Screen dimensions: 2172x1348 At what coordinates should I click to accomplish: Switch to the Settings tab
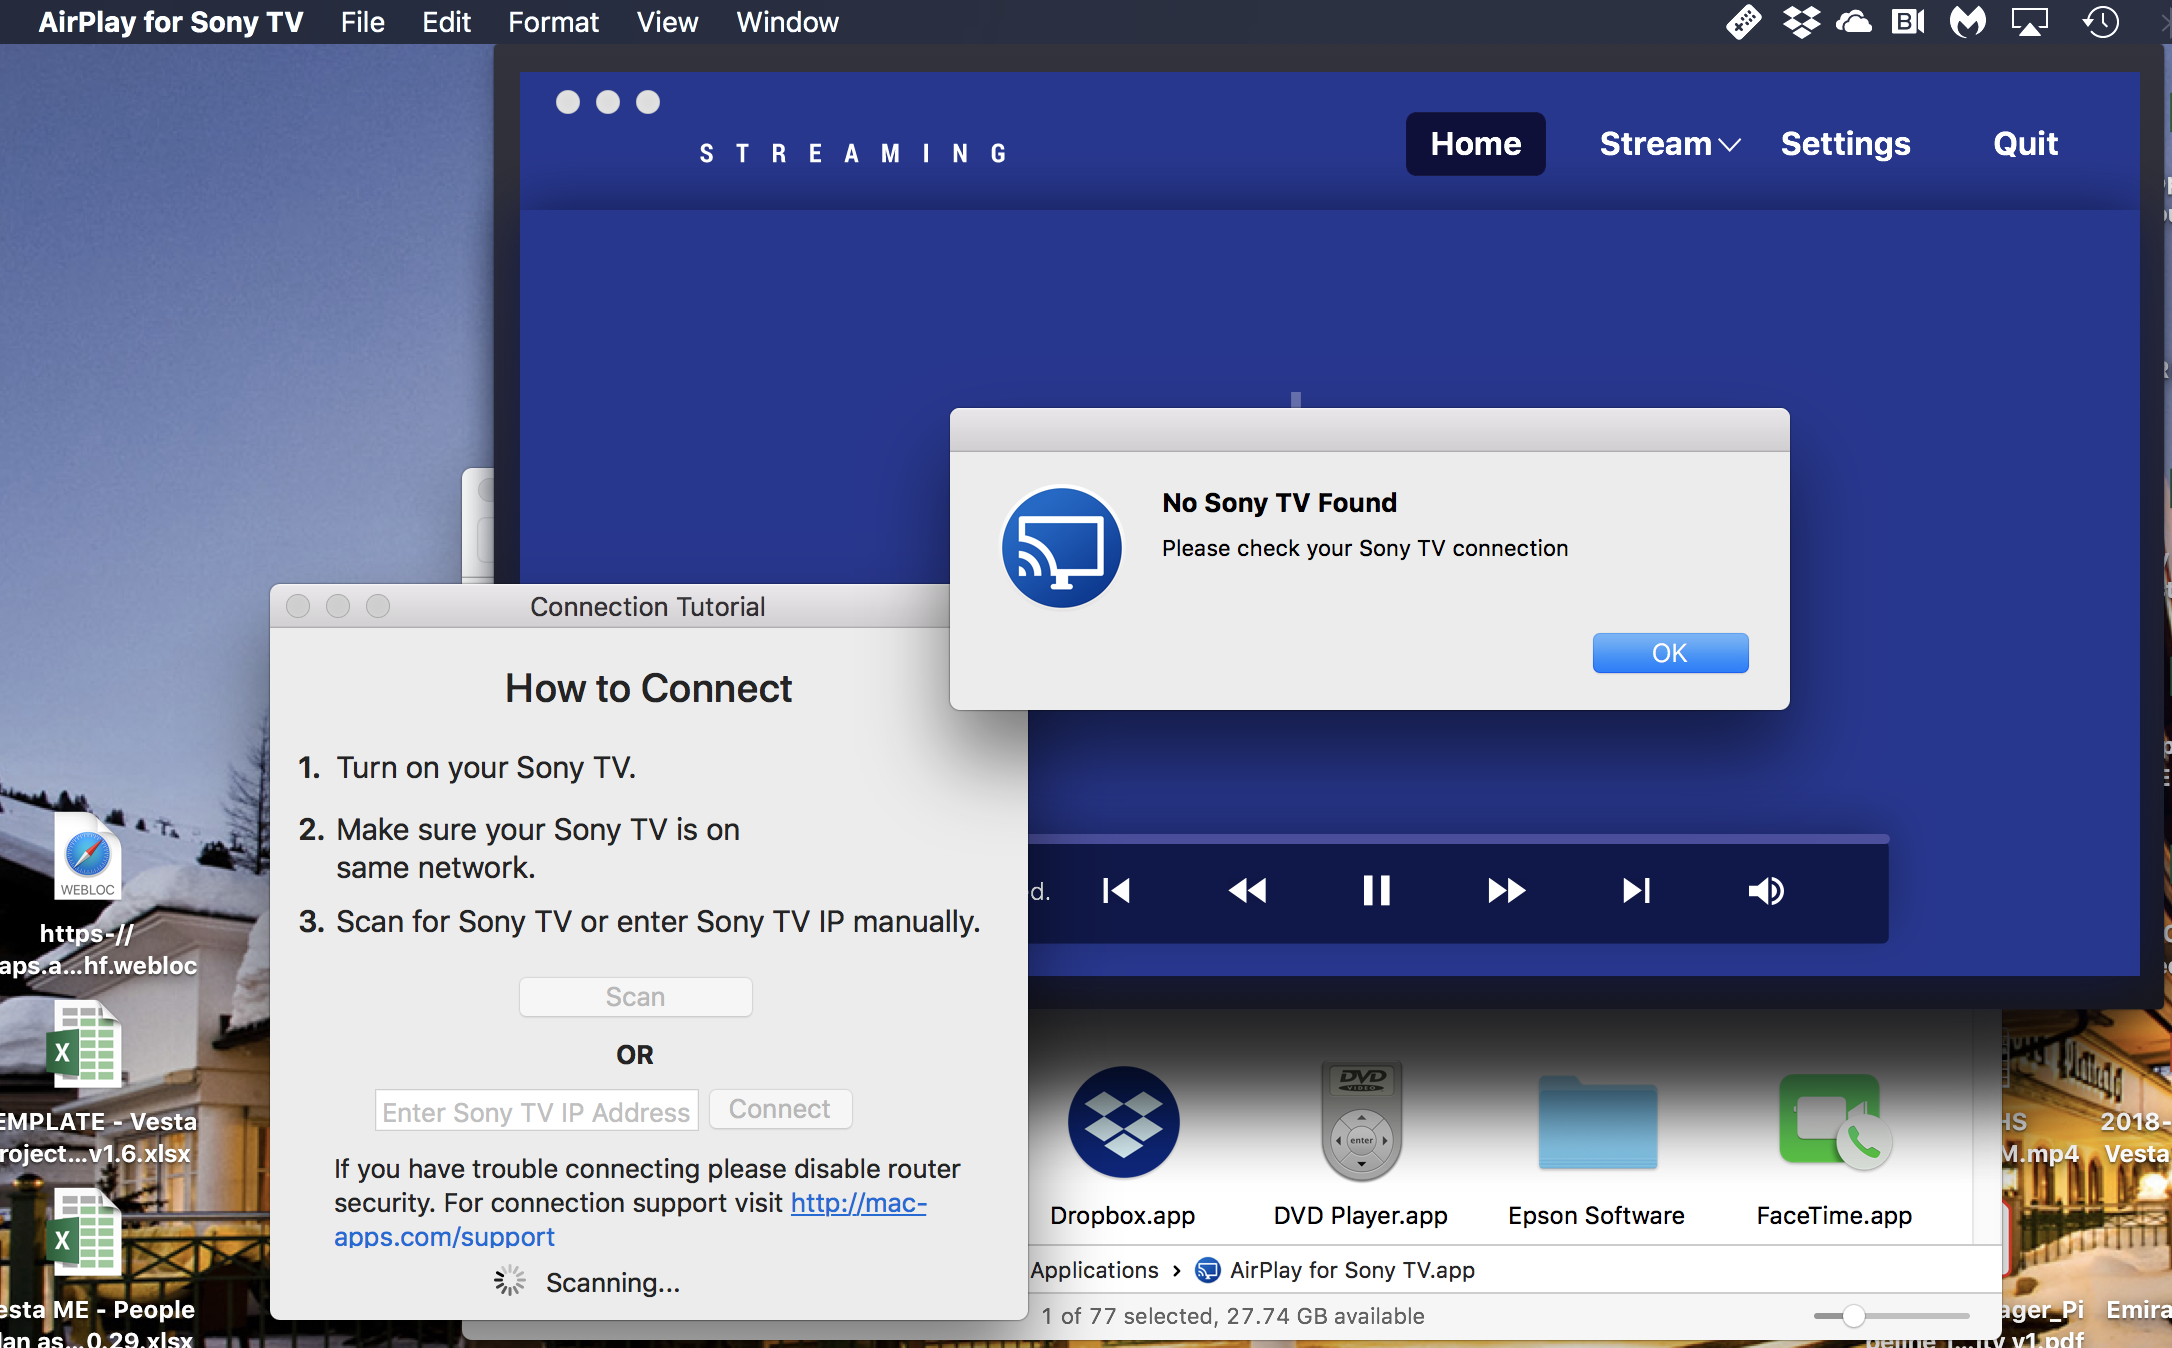[1845, 144]
